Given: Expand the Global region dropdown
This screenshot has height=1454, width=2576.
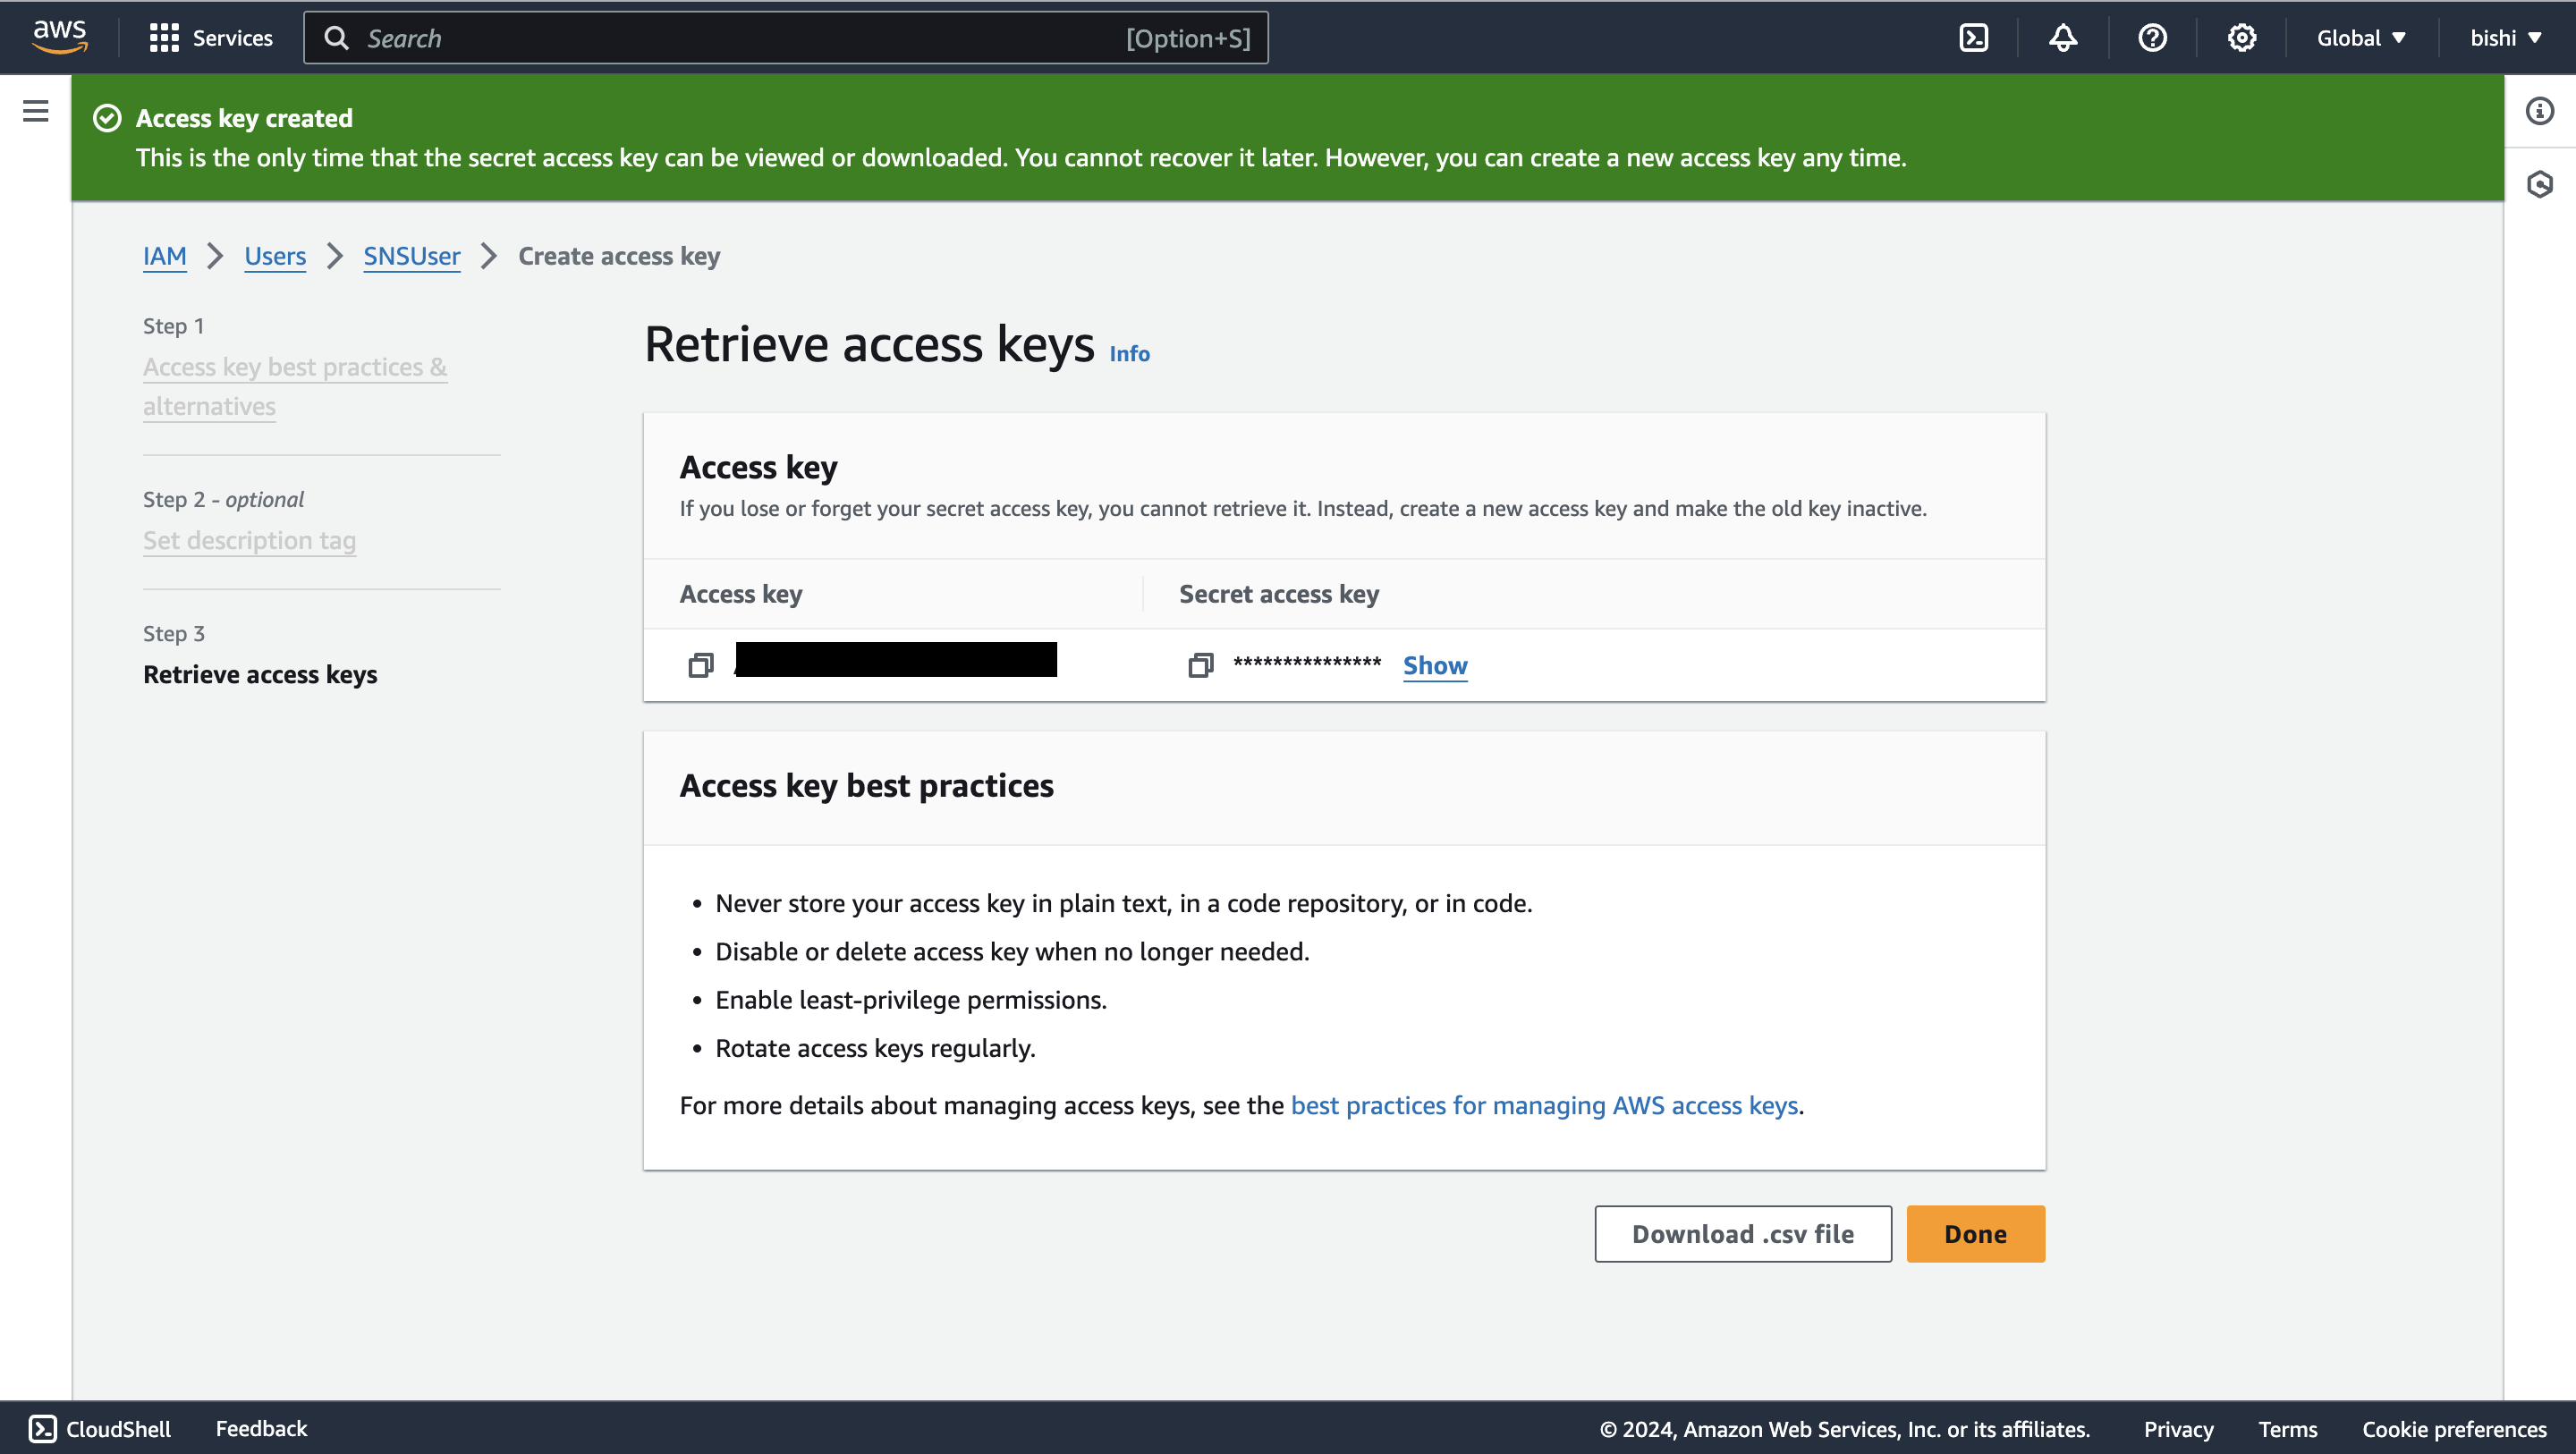Looking at the screenshot, I should (x=2360, y=38).
